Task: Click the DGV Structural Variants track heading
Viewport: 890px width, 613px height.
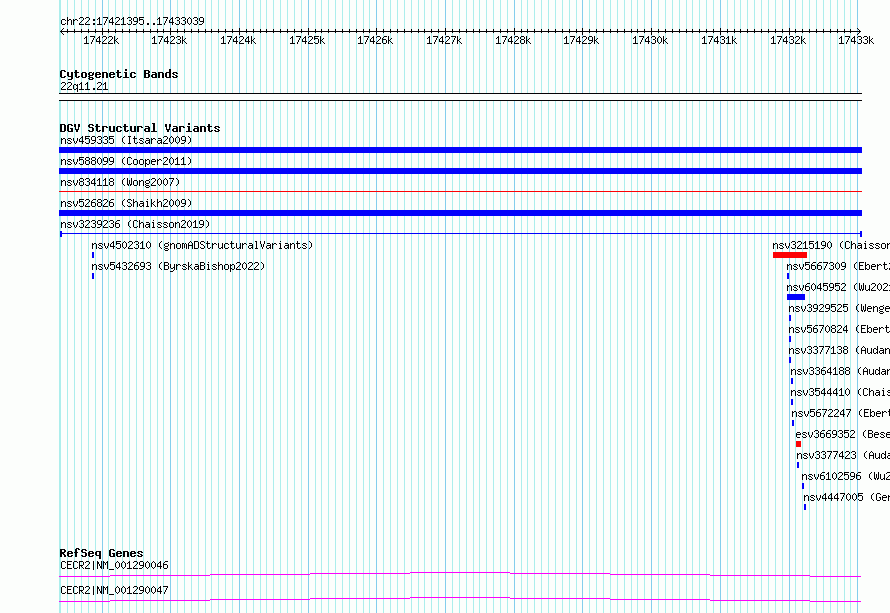Action: coord(140,128)
